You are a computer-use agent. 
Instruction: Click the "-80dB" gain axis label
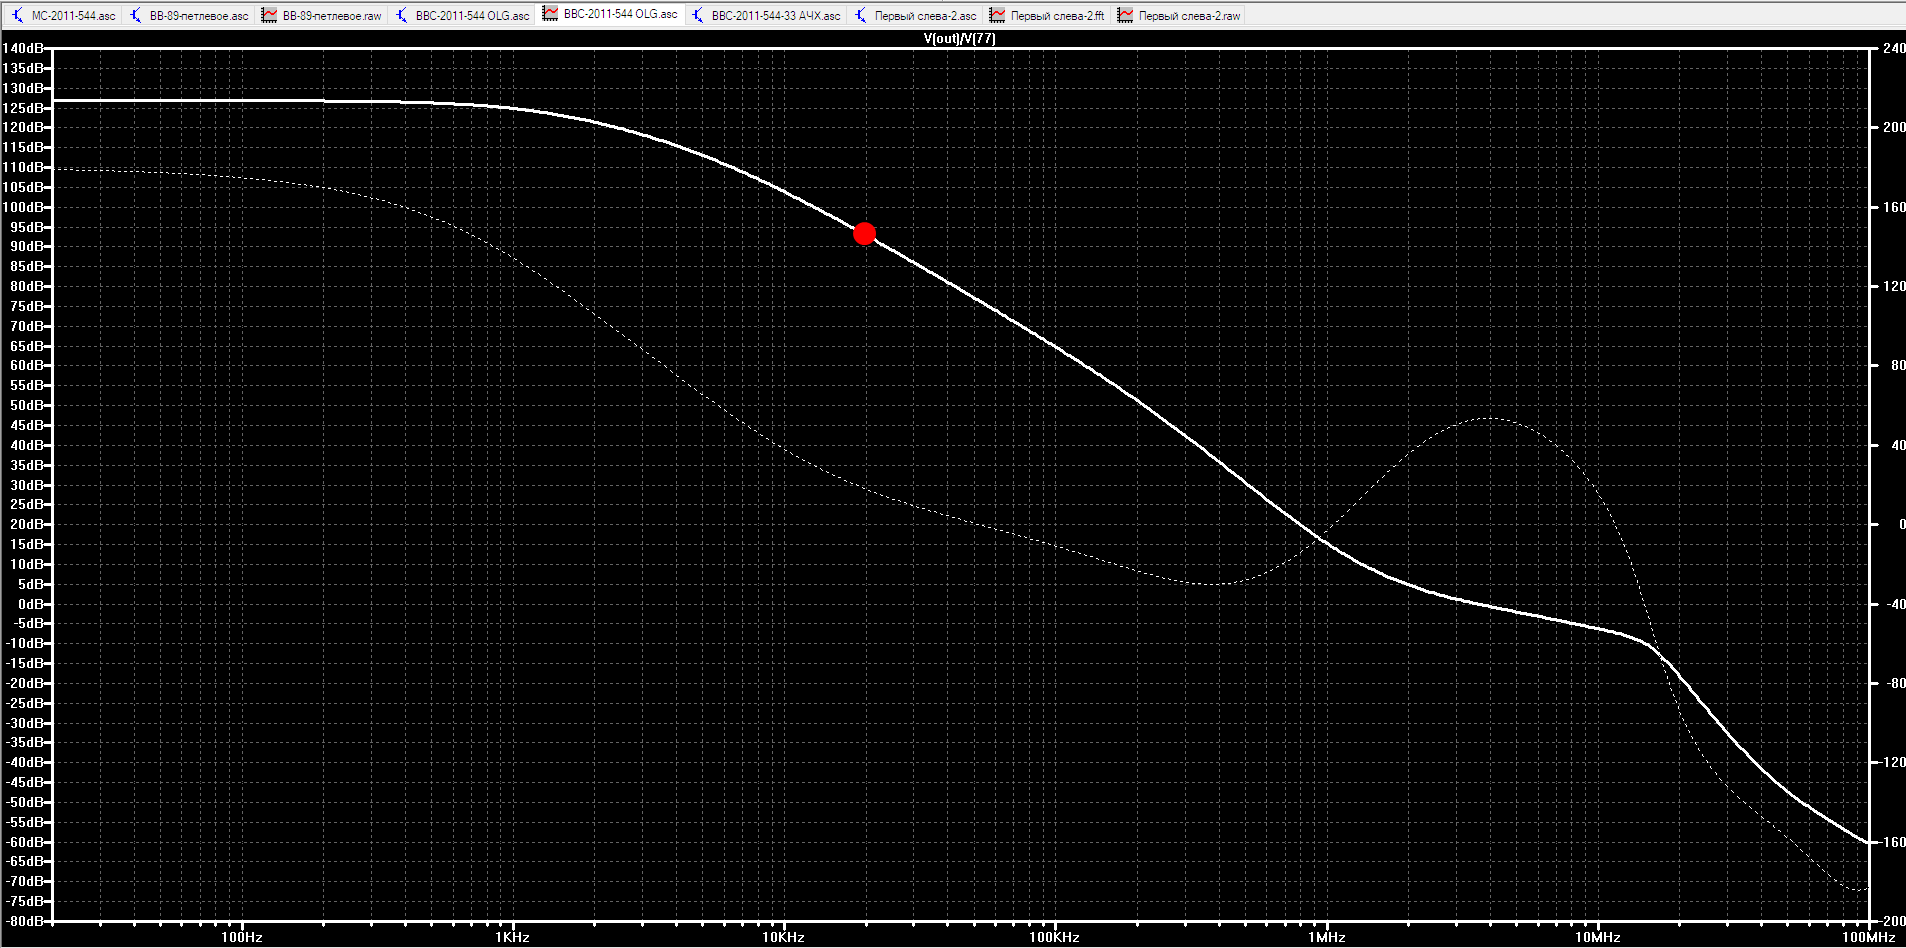click(25, 921)
